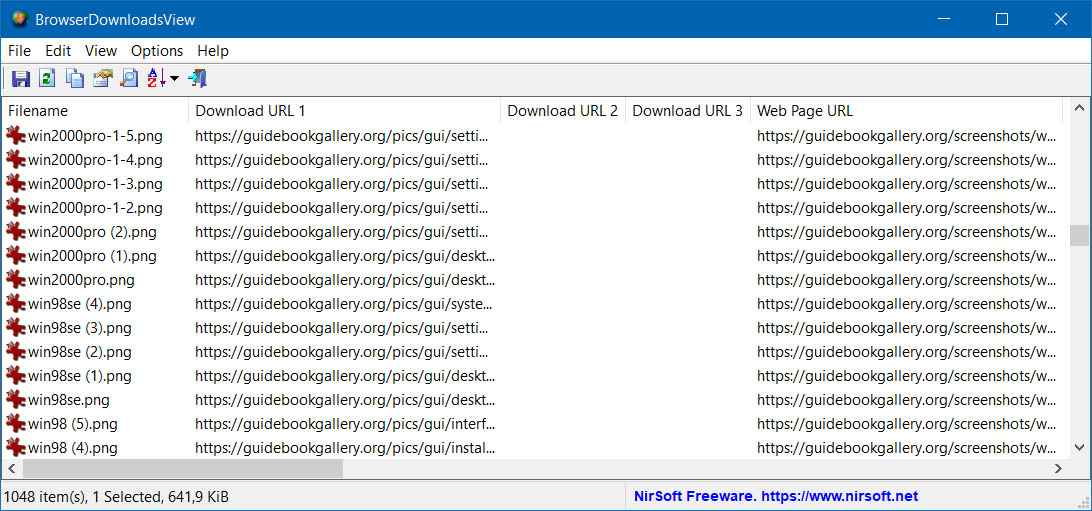The height and width of the screenshot is (511, 1092).
Task: Click the file icon for win2000pro-1-2.png
Action: [x=16, y=207]
